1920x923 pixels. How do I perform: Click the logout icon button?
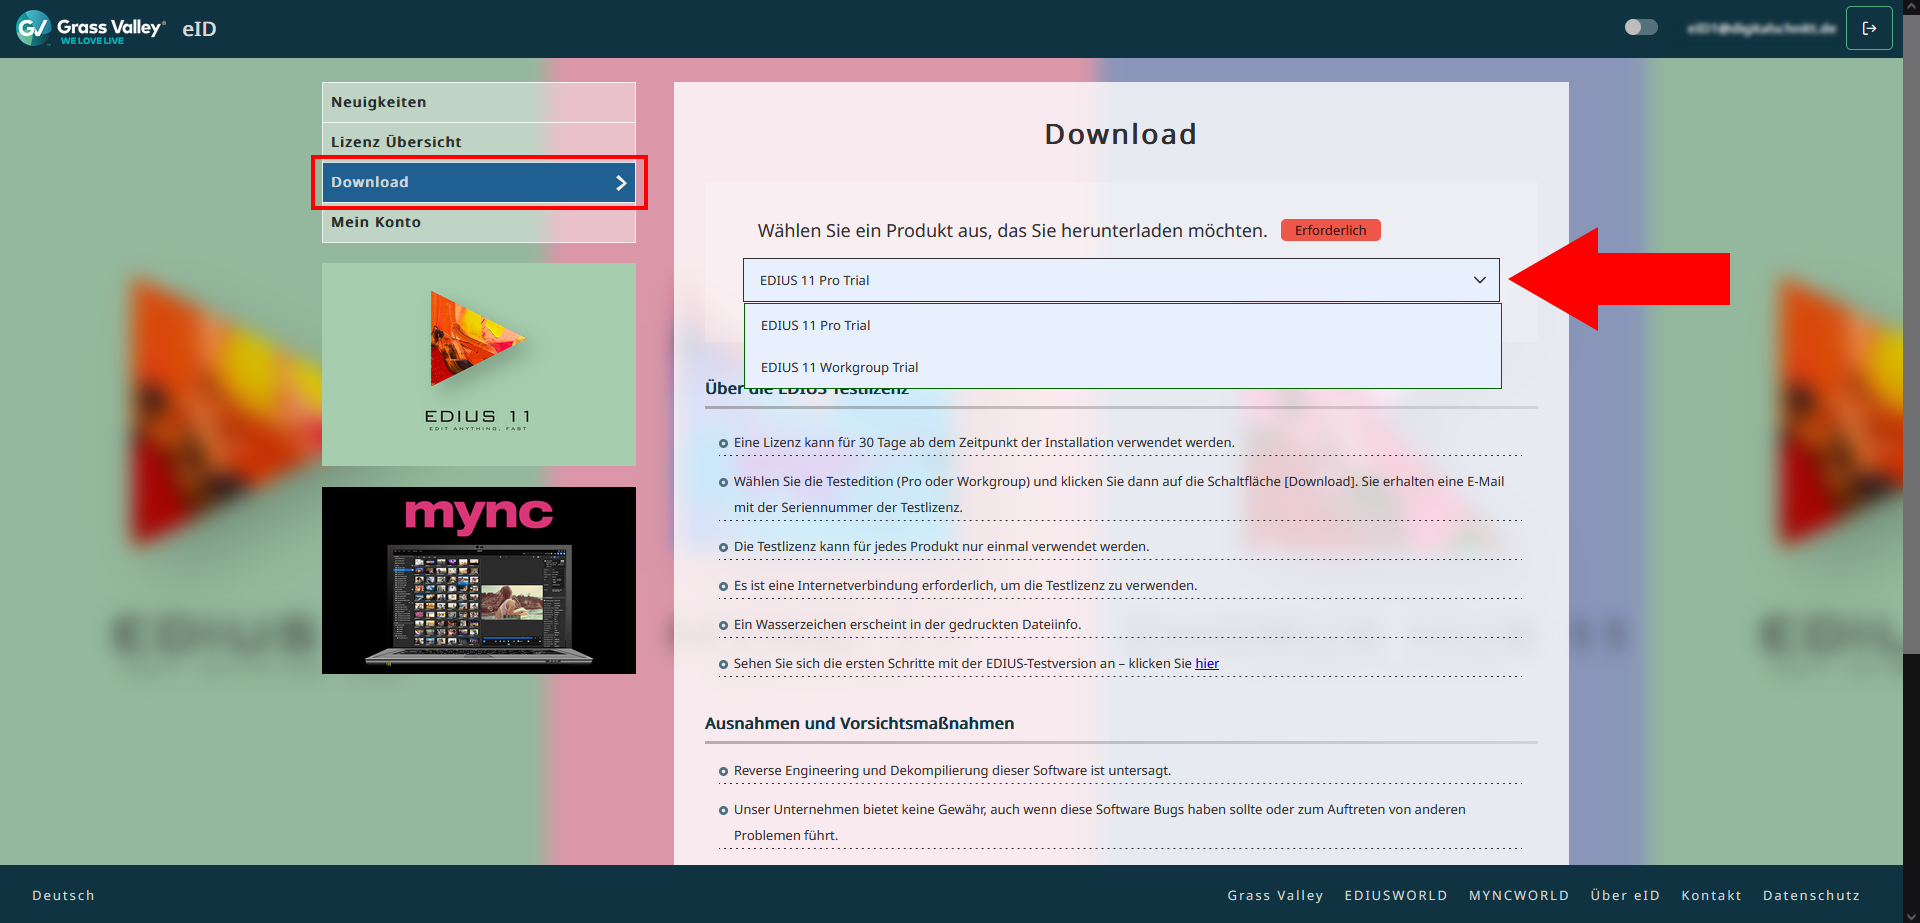point(1868,28)
